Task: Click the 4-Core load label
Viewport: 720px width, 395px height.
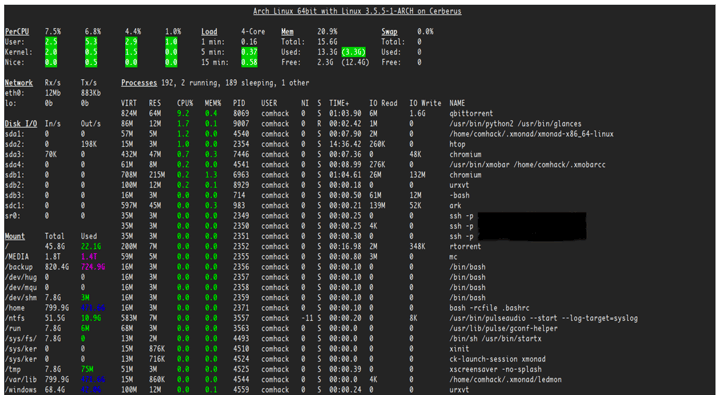Action: click(x=253, y=32)
